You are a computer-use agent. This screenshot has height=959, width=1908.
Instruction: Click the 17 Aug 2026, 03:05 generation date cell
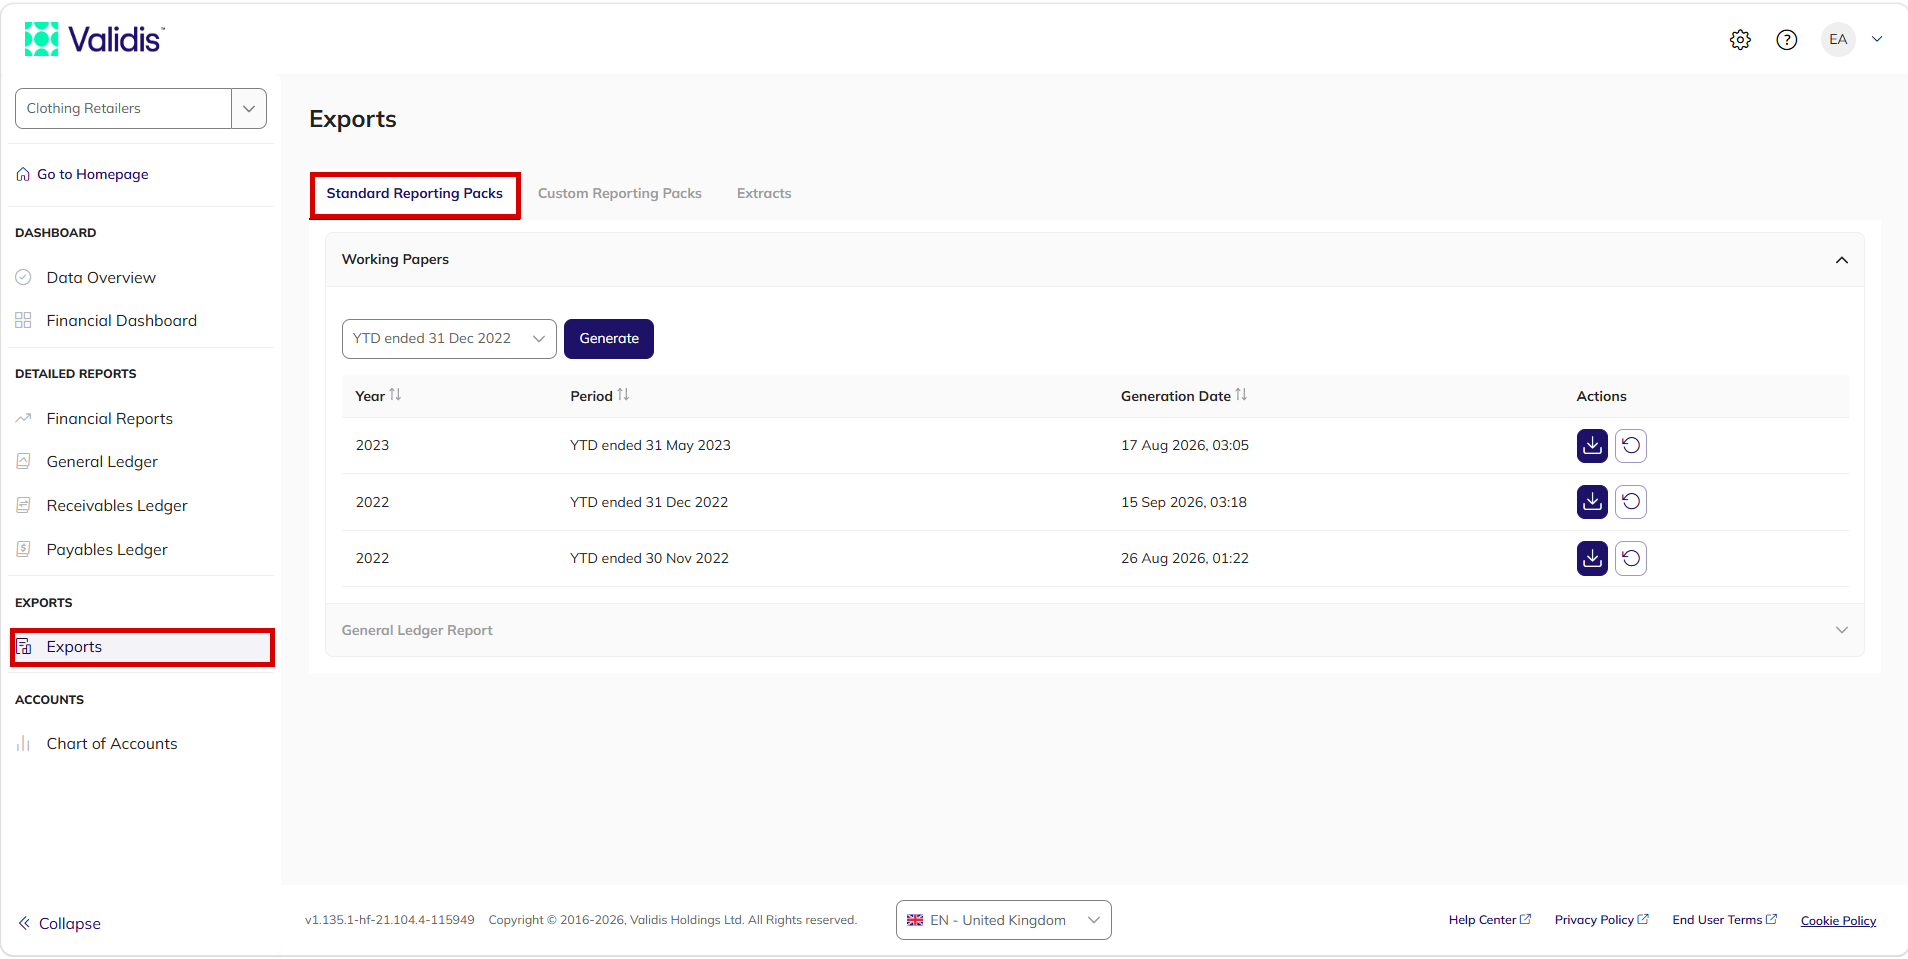(1185, 445)
